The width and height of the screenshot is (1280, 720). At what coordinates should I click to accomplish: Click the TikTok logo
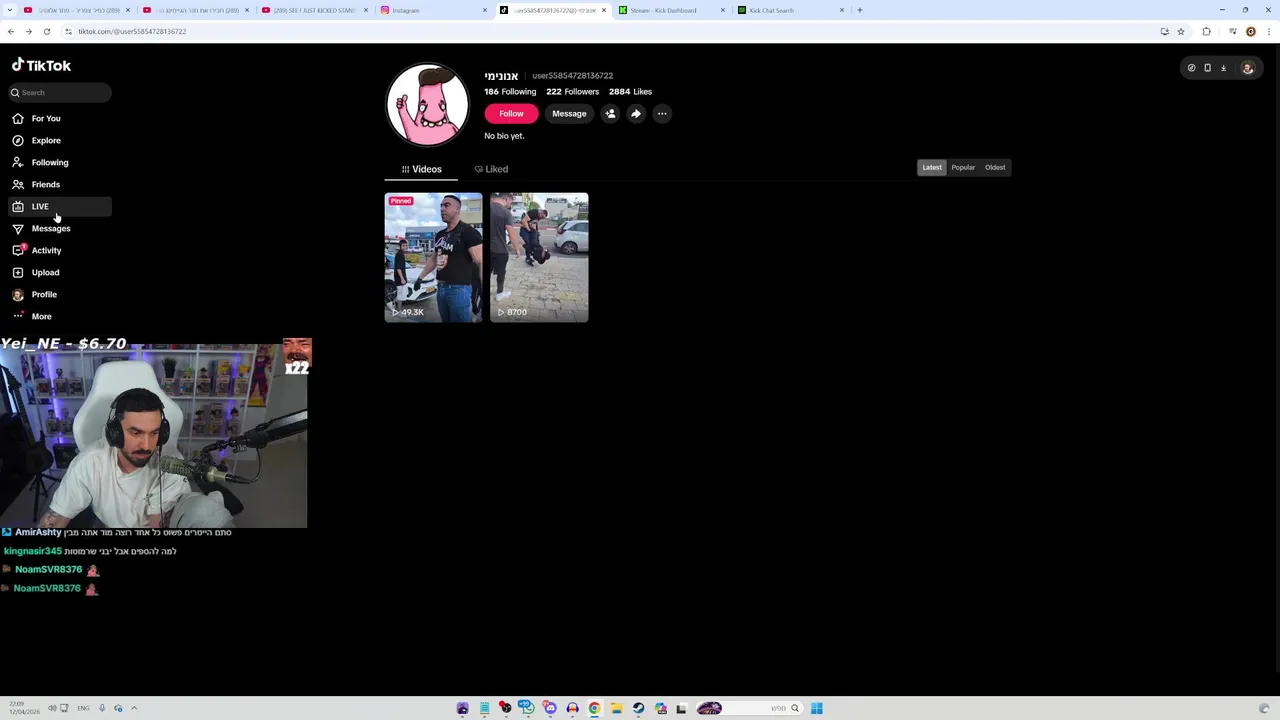point(41,65)
